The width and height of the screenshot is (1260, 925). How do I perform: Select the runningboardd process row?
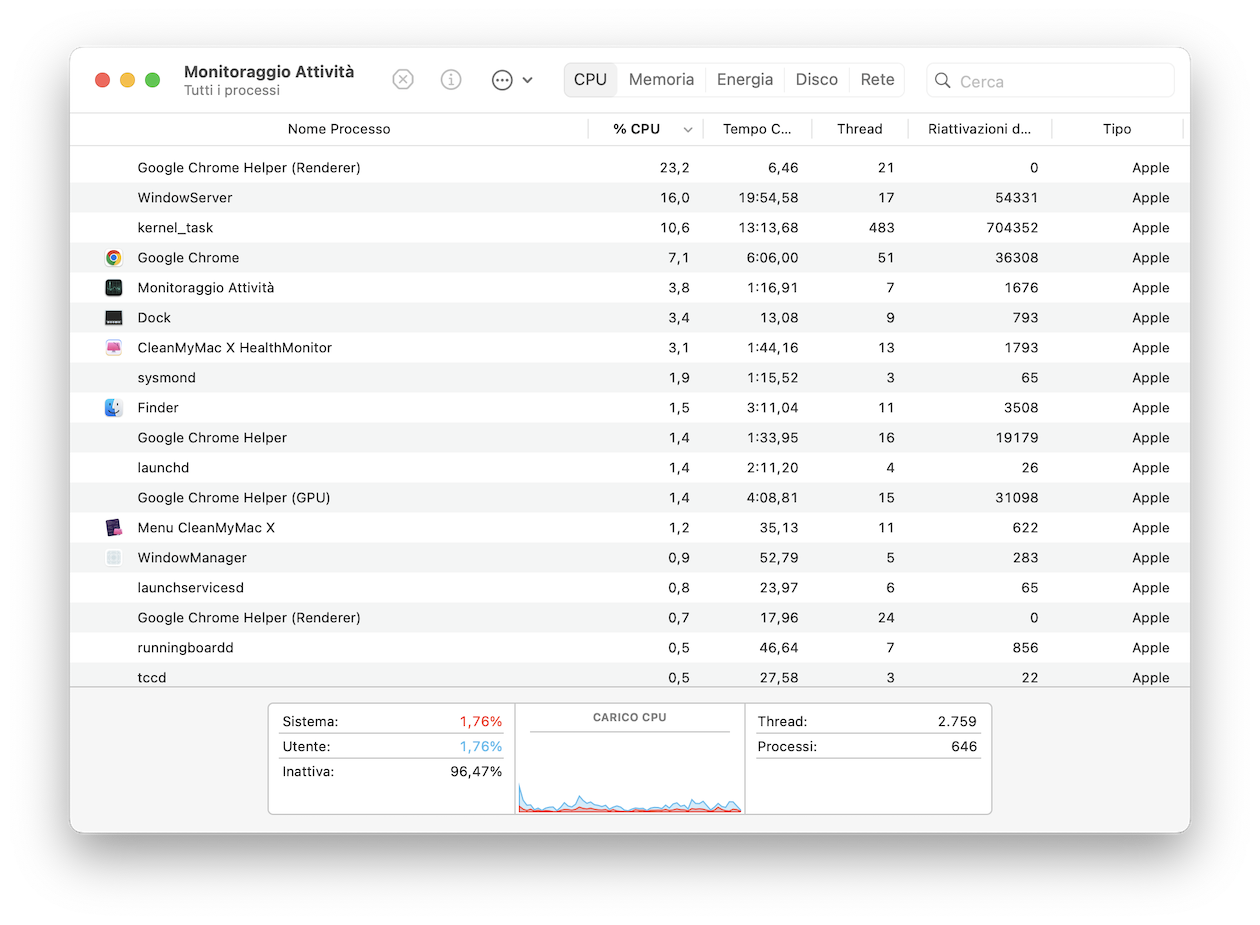pyautogui.click(x=630, y=648)
